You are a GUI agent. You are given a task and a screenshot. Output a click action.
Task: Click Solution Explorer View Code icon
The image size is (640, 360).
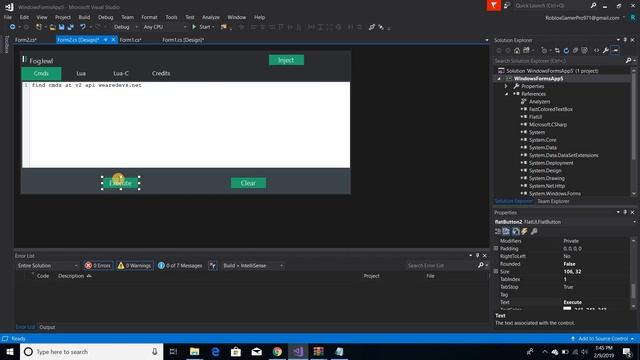tap(596, 51)
